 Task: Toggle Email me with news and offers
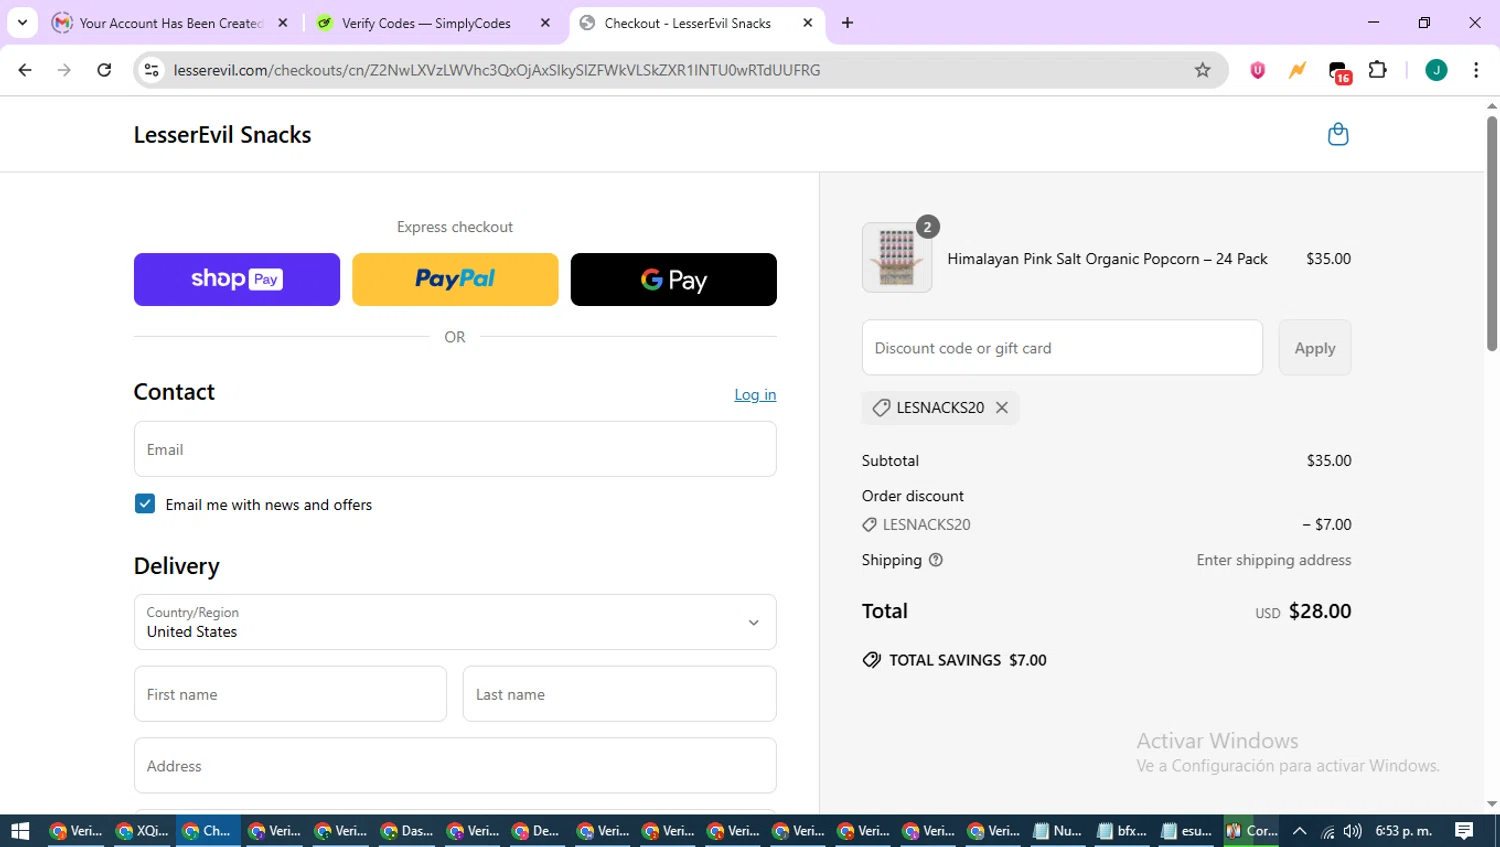145,504
